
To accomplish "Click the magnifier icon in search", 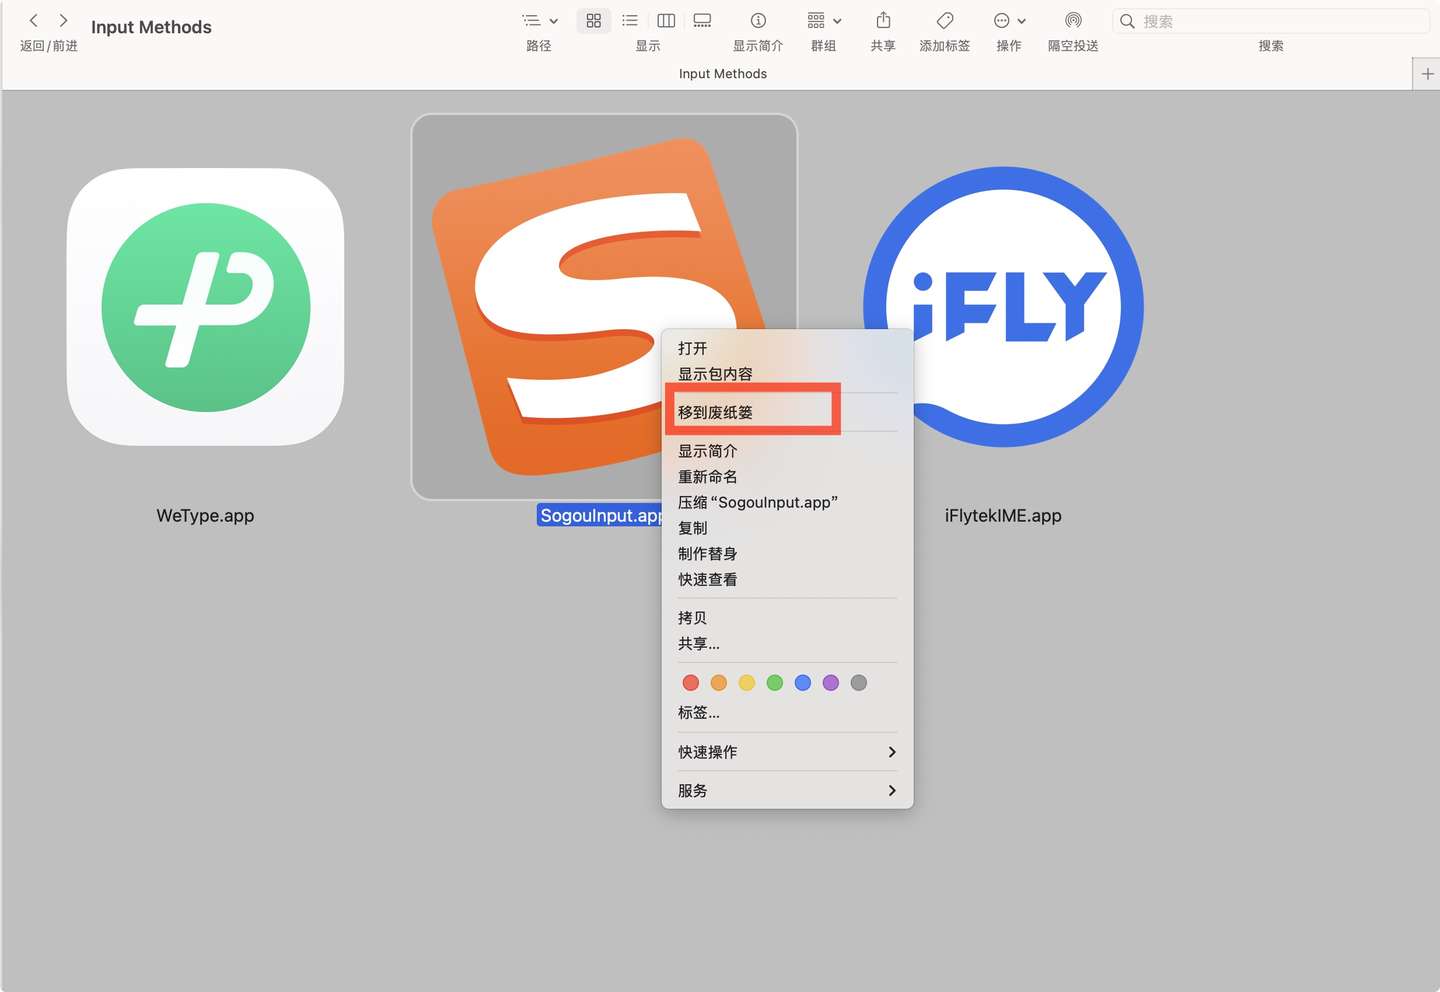I will 1127,21.
